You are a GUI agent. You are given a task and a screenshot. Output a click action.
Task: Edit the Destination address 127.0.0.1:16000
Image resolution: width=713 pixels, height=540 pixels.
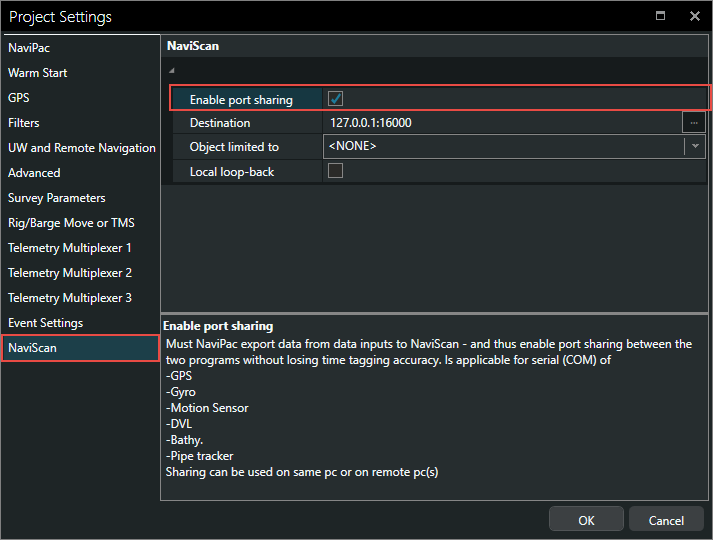tap(502, 123)
